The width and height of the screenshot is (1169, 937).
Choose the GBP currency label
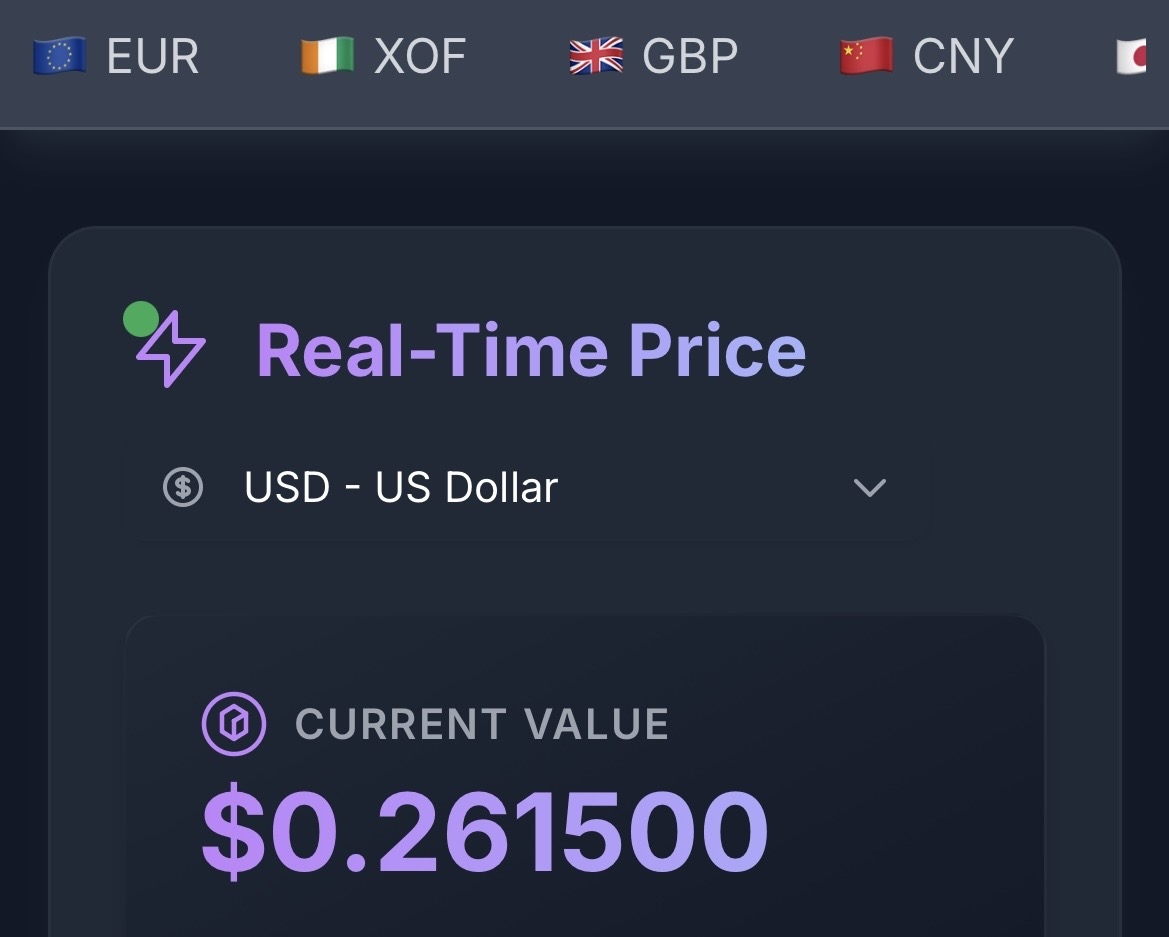689,56
